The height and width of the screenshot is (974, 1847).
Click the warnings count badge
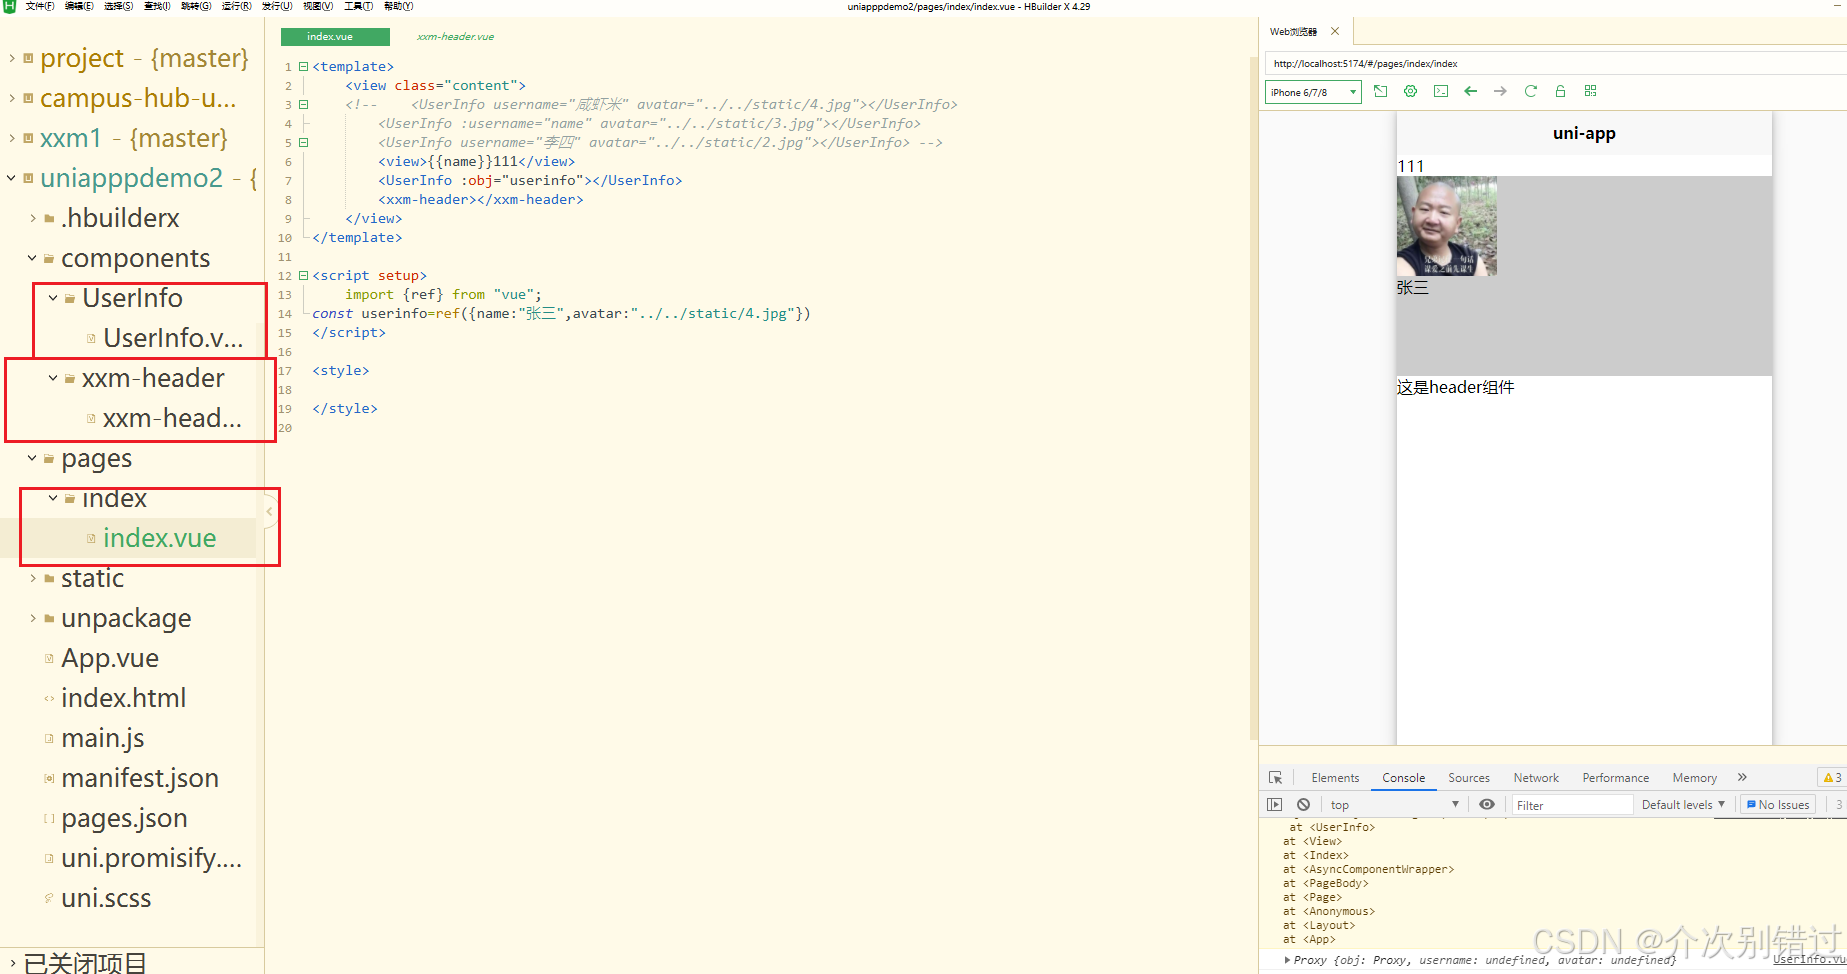pyautogui.click(x=1832, y=778)
